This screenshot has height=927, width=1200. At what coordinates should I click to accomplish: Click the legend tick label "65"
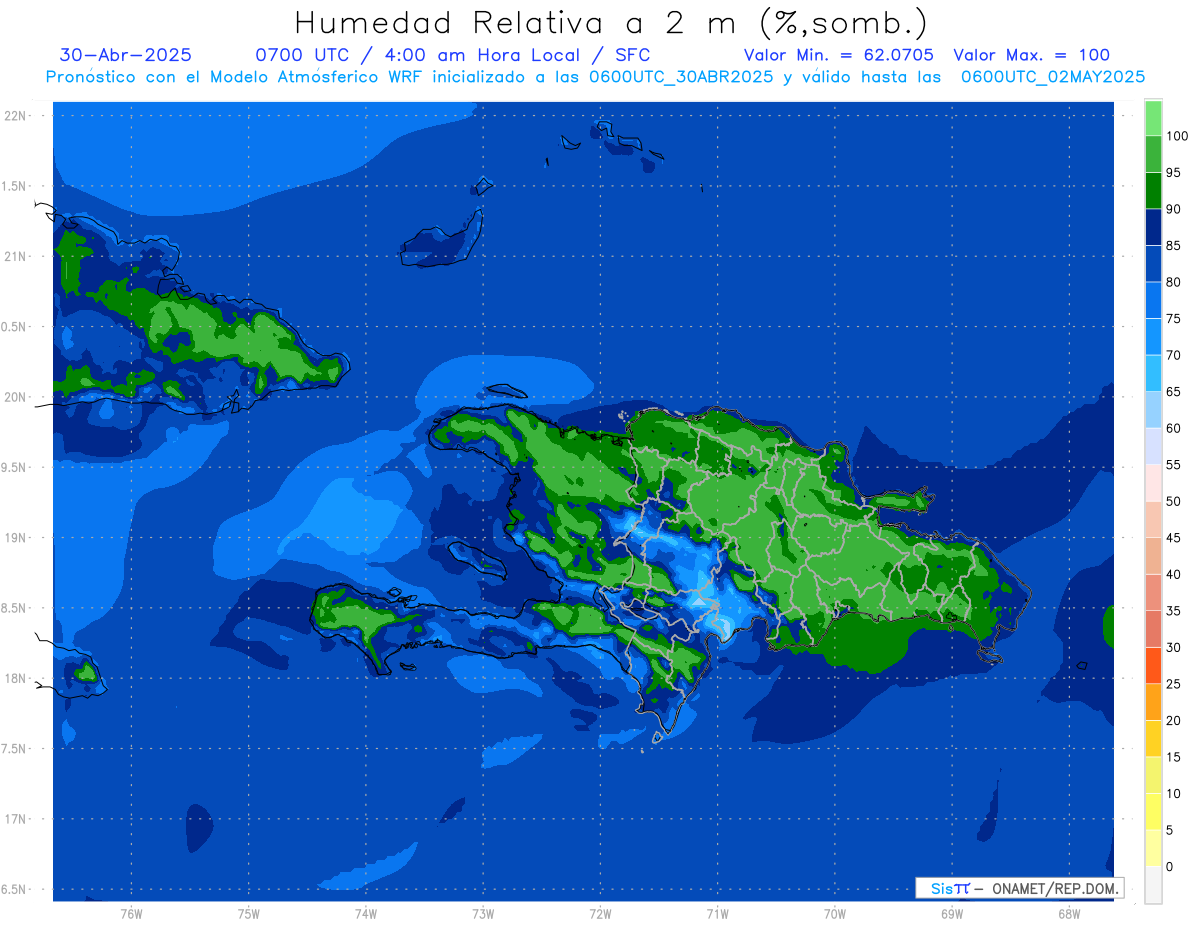[x=1173, y=392]
